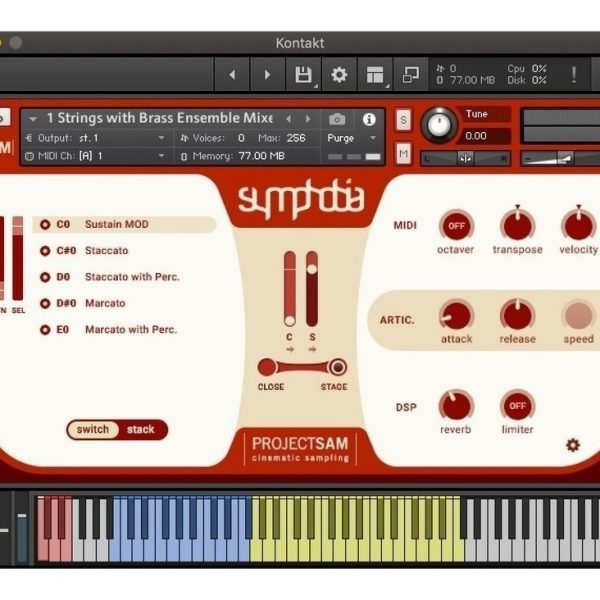Click the arrow under S mic
Image resolution: width=600 pixels, height=600 pixels.
point(312,349)
